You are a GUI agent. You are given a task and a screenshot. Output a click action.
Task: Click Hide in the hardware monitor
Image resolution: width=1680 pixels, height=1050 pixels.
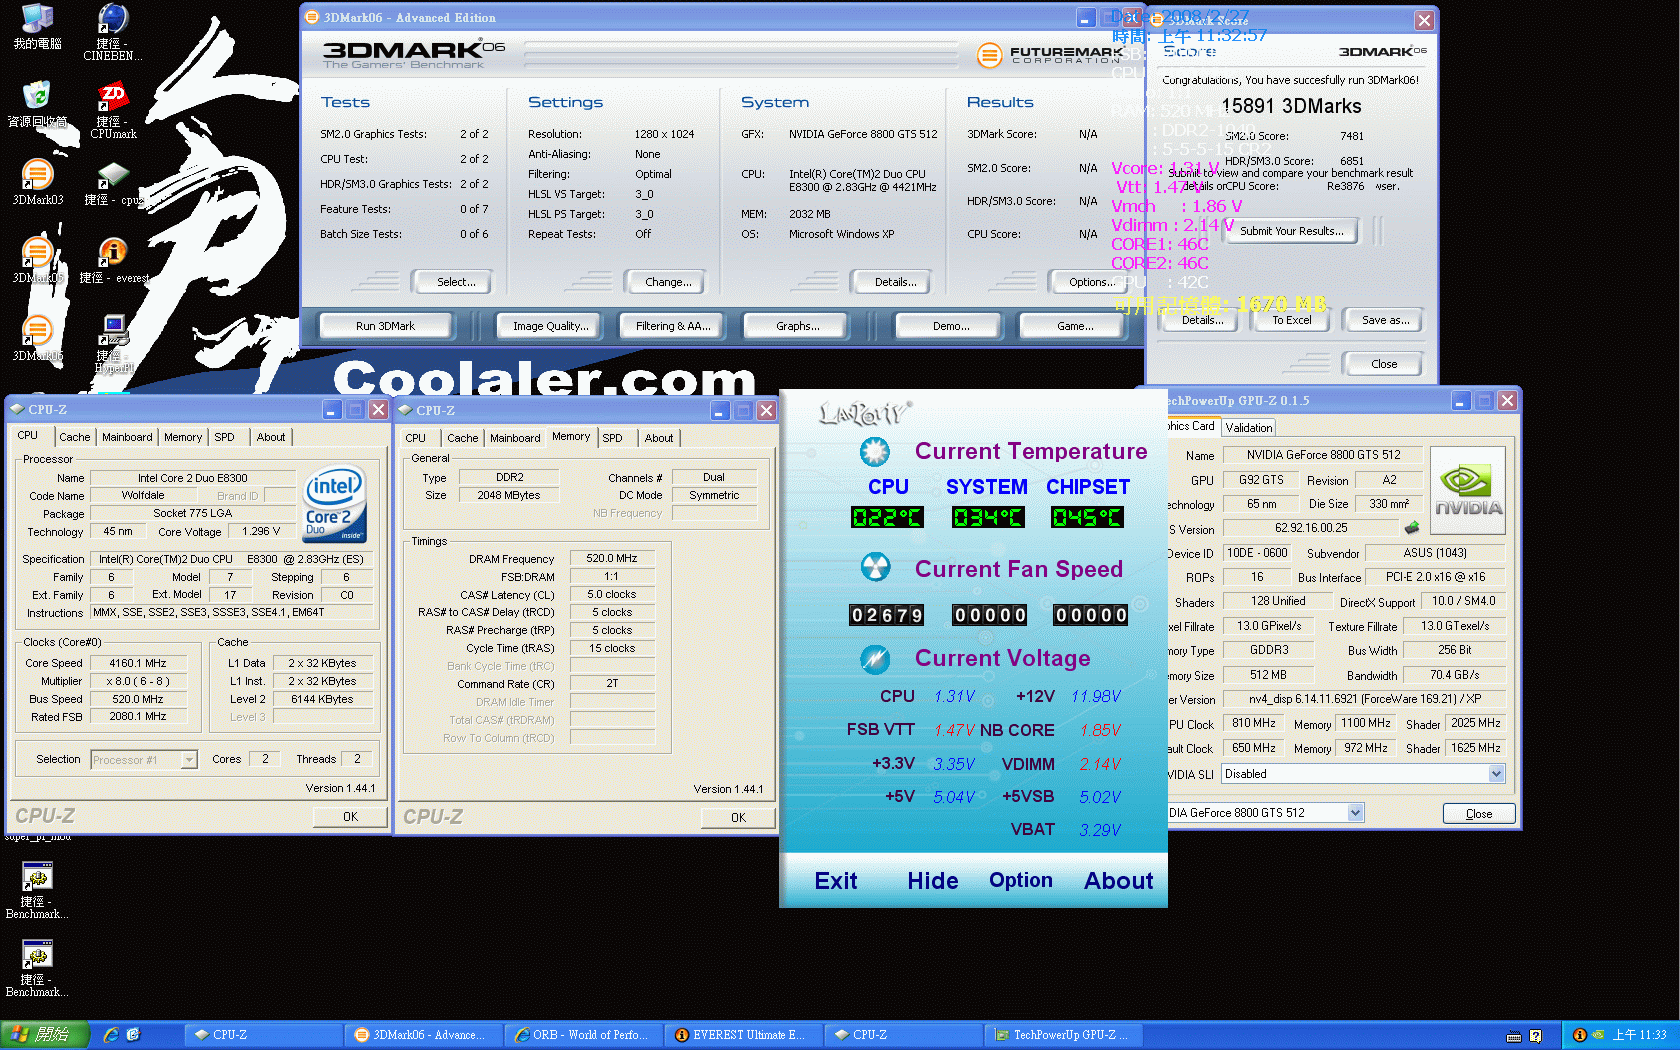tap(933, 881)
